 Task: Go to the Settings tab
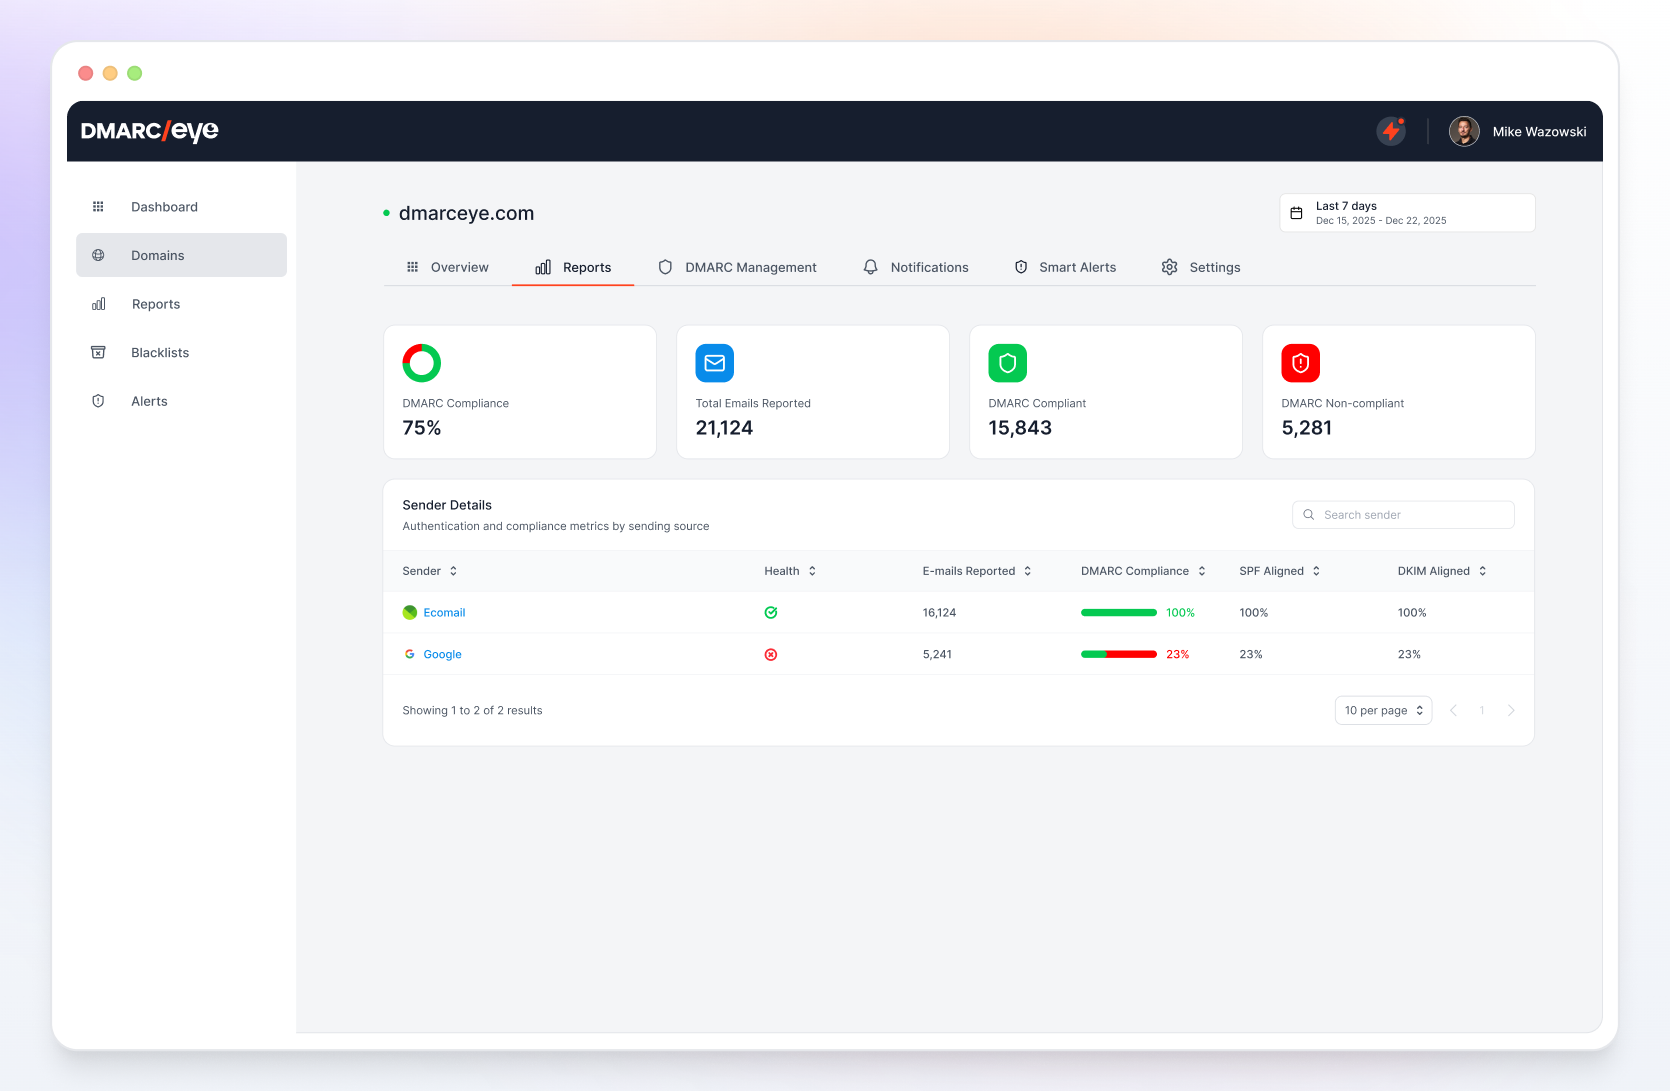[x=1201, y=267]
